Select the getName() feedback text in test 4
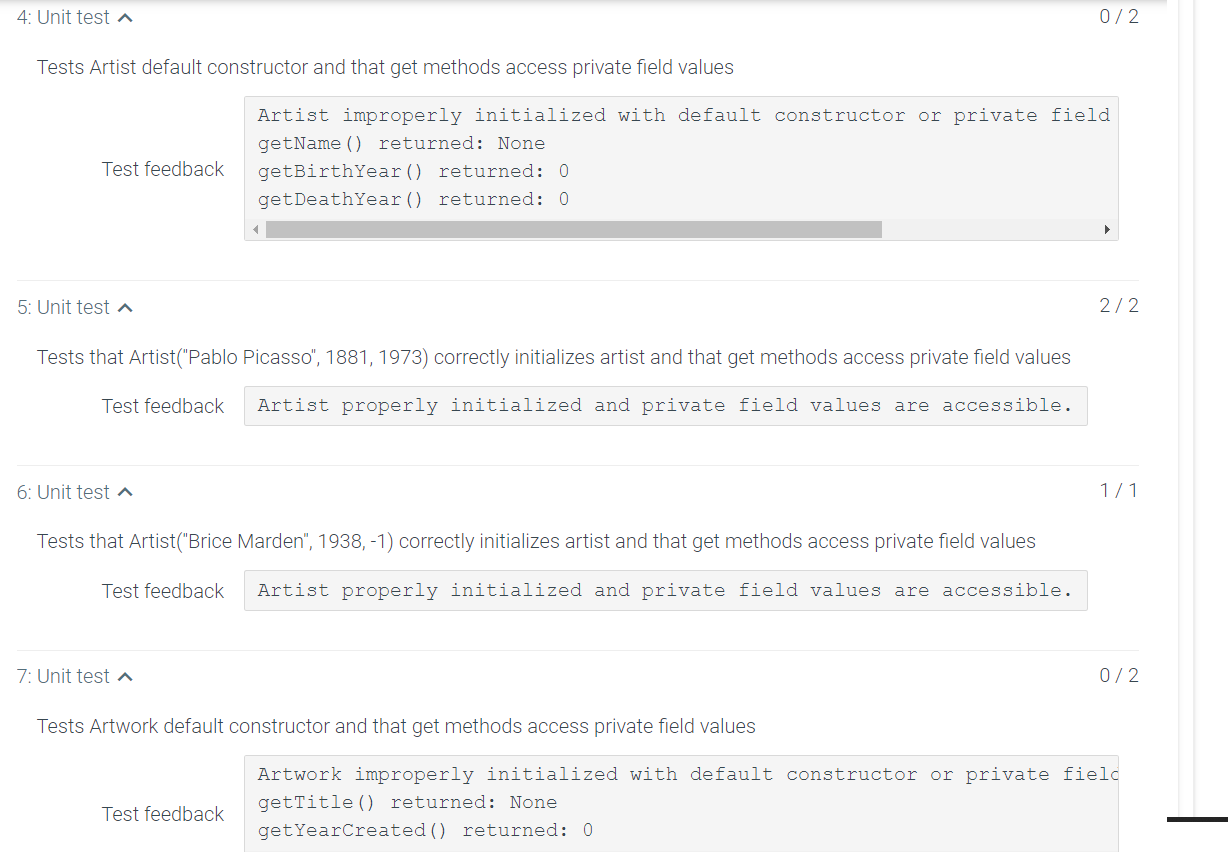 [400, 143]
